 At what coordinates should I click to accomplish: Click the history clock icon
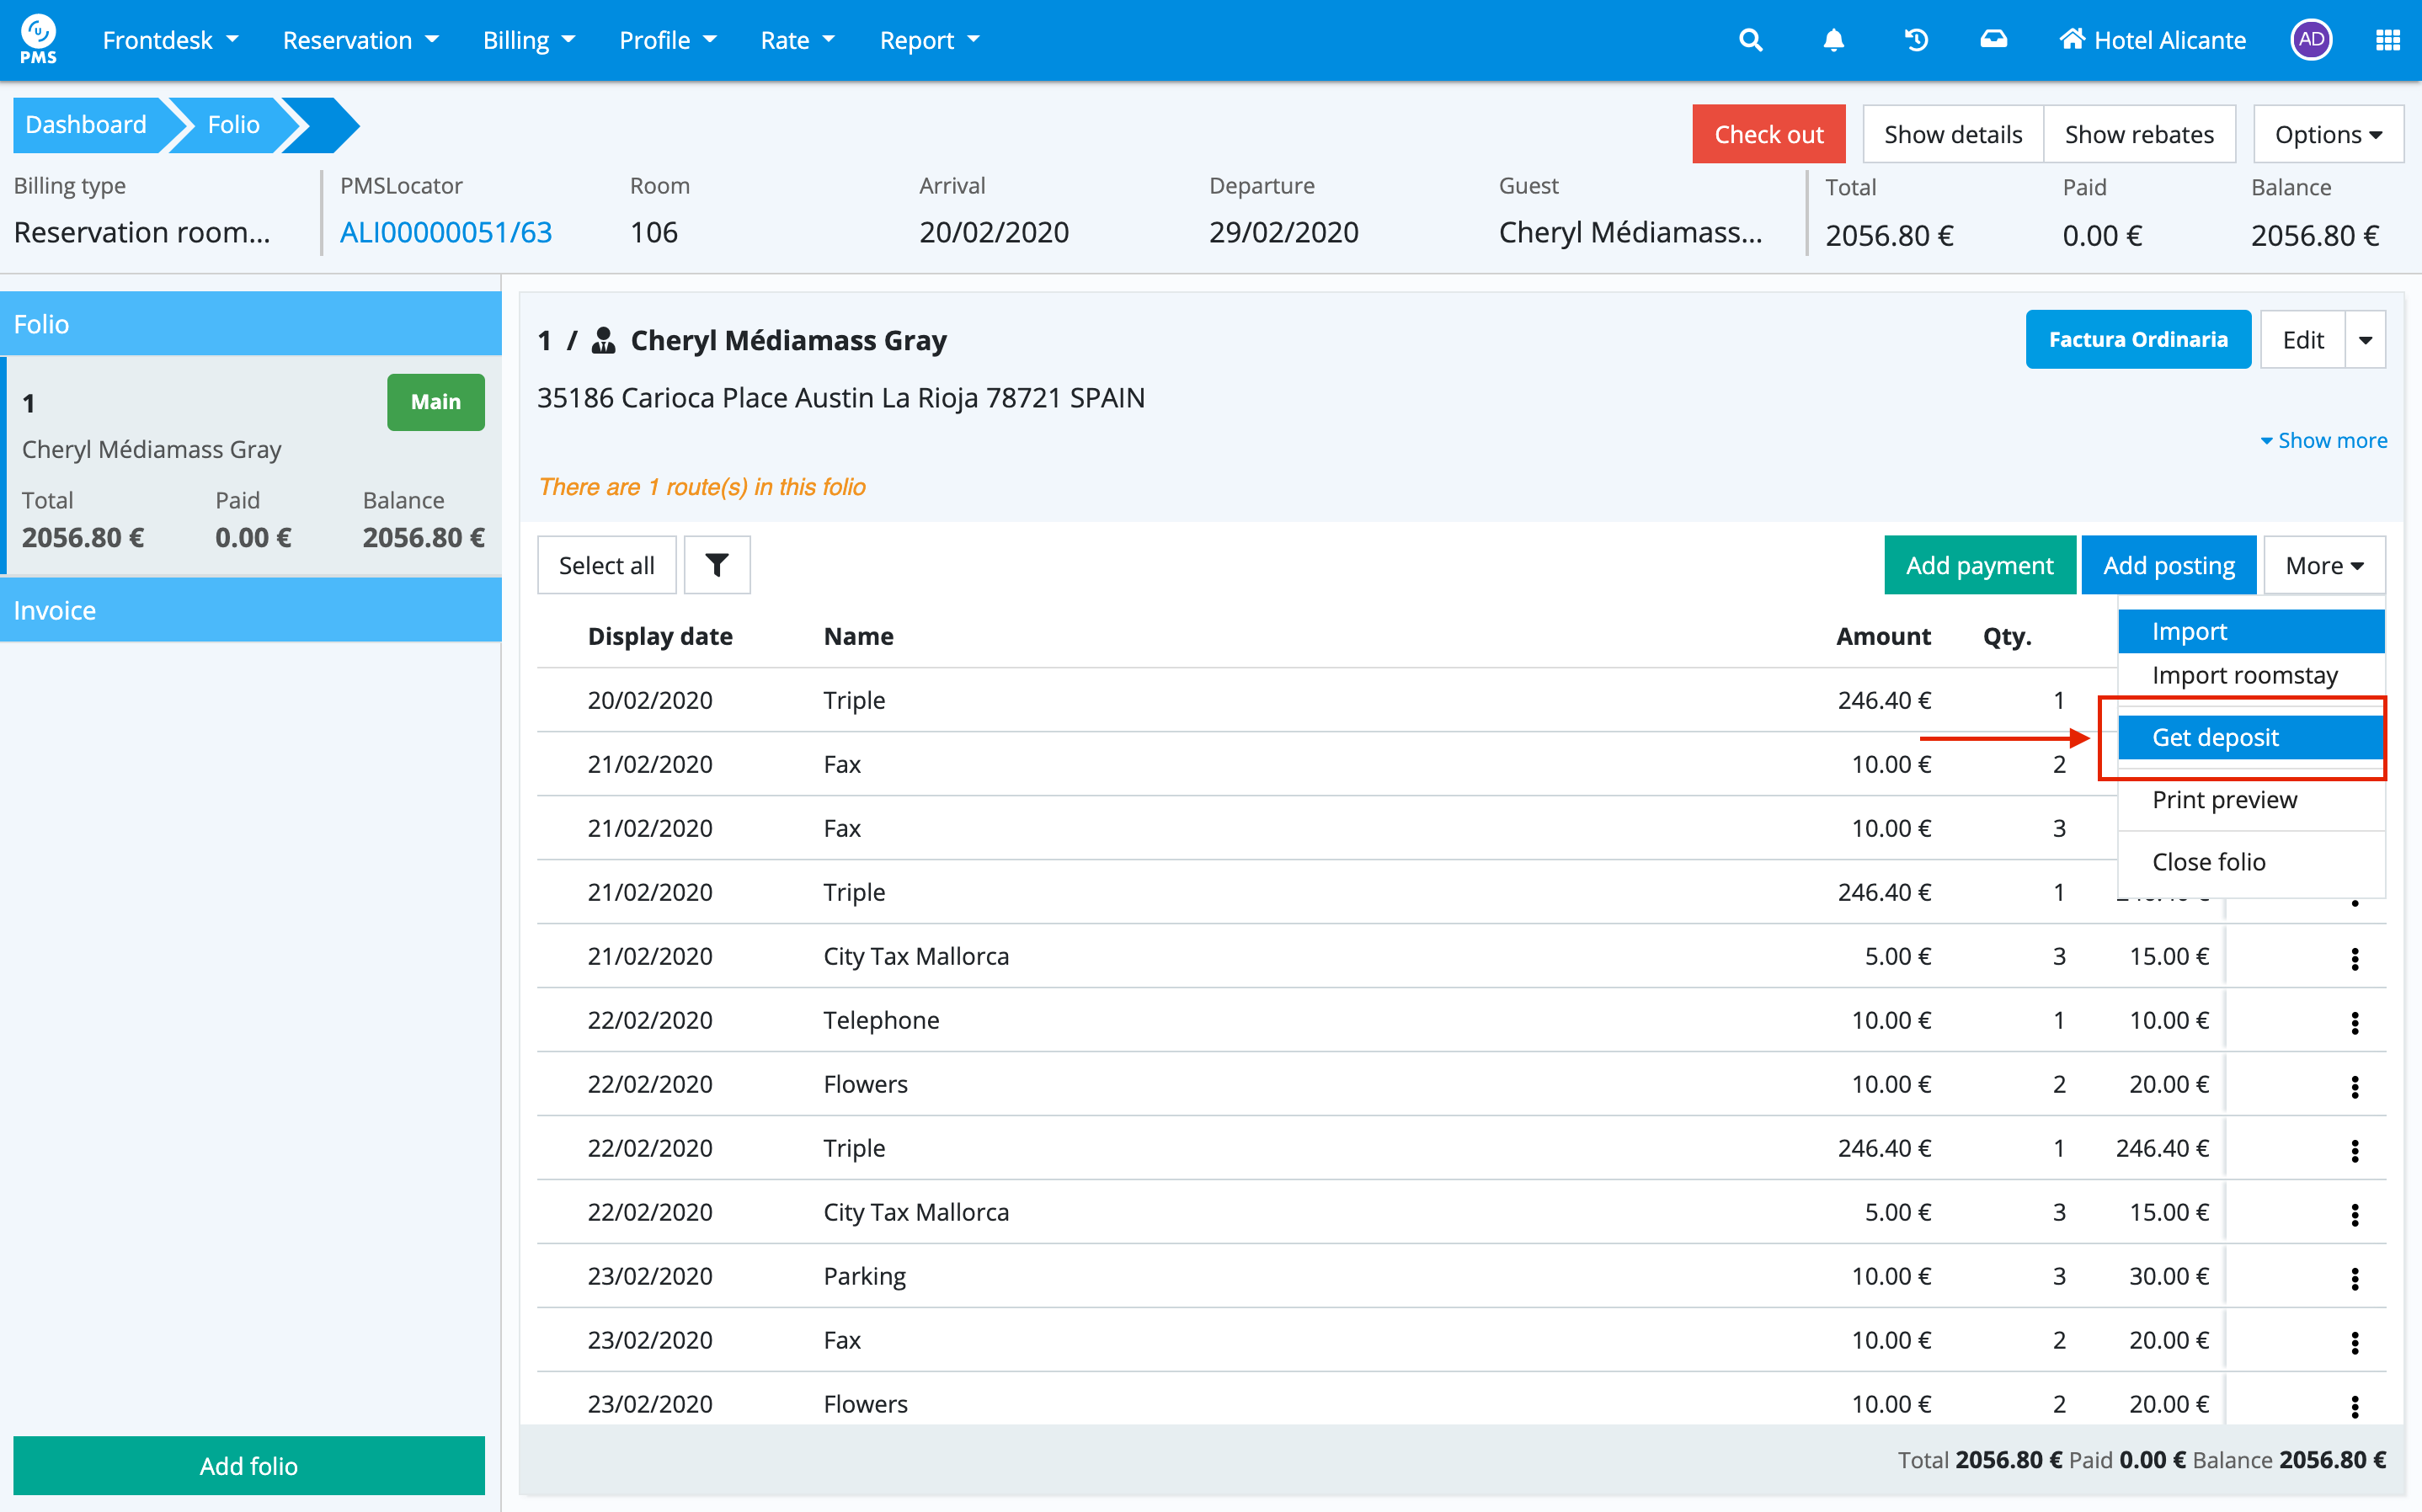pos(1916,40)
